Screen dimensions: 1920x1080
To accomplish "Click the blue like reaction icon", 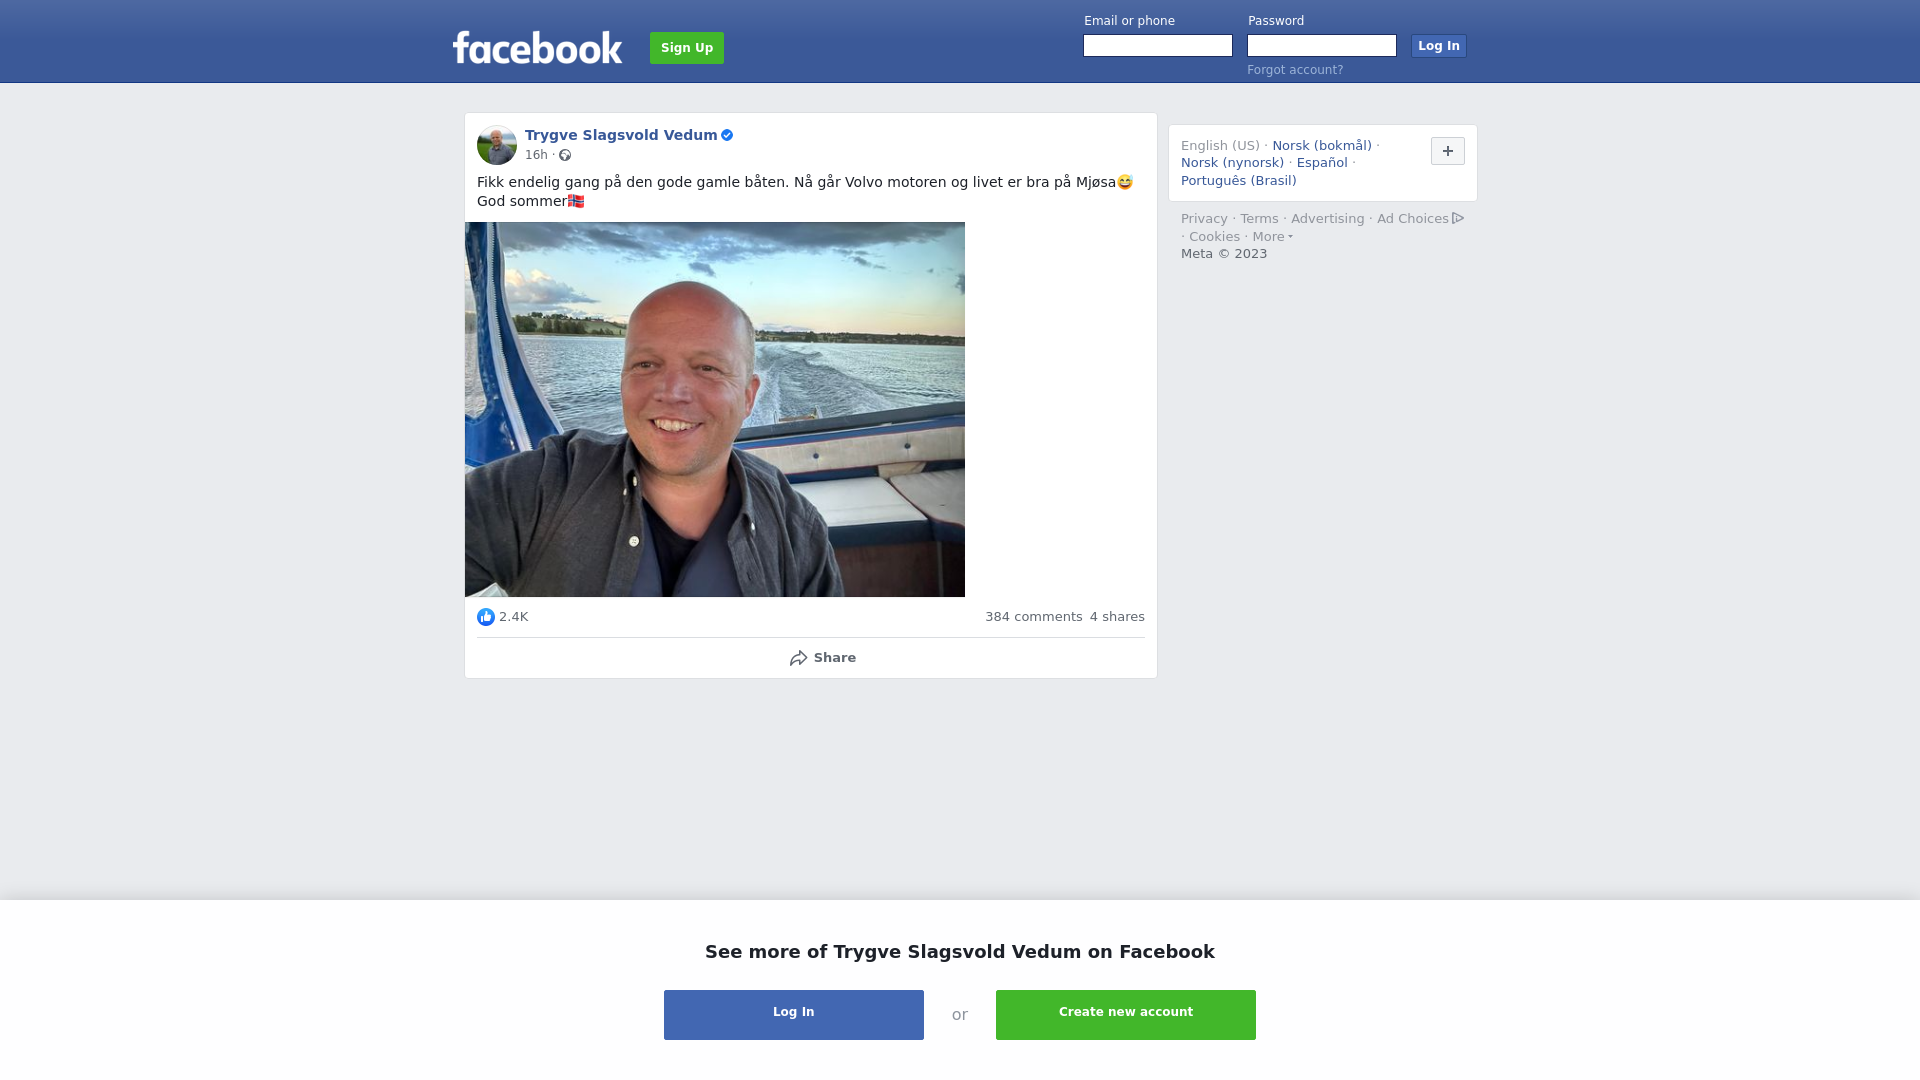I will point(486,617).
